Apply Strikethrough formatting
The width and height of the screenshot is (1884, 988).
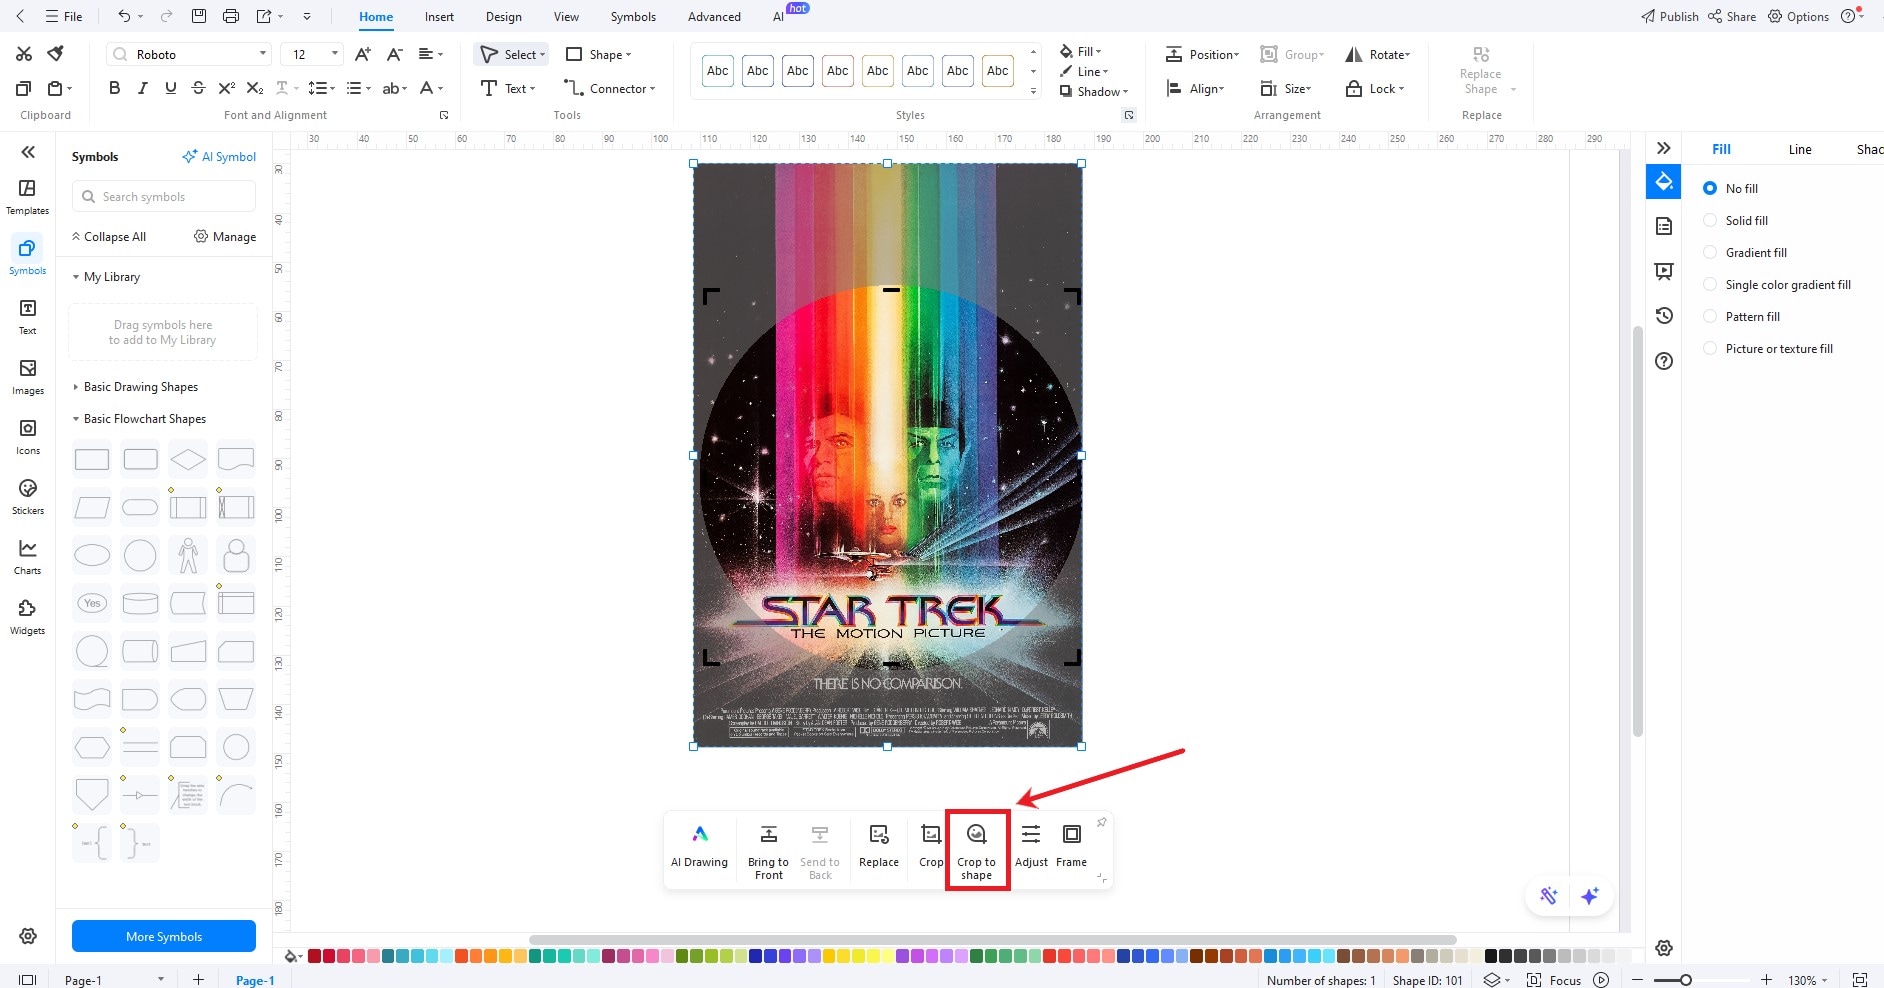[x=198, y=88]
